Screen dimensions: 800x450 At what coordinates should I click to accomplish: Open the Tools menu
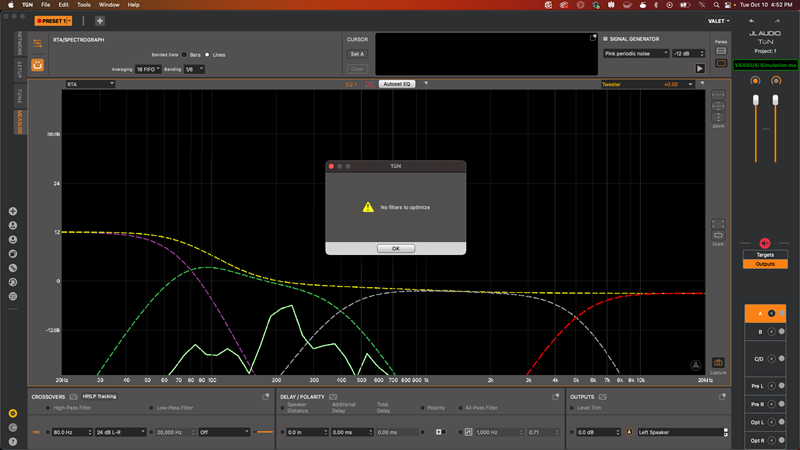point(84,5)
